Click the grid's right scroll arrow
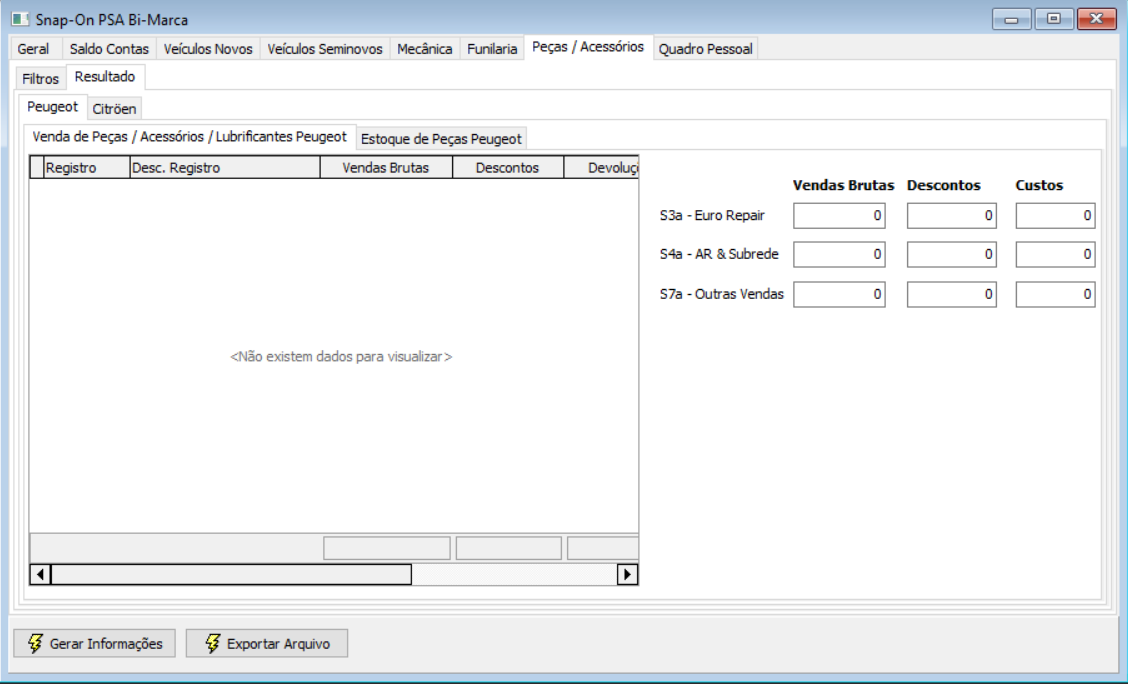Screen dimensions: 1128x684 click(x=627, y=574)
